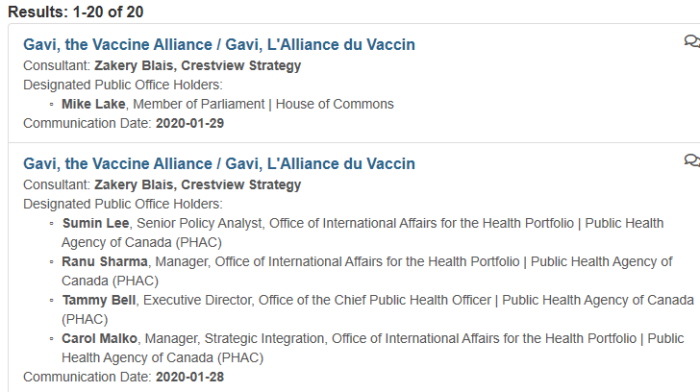700x392 pixels.
Task: Select the name Tammy Bell
Action: point(99,300)
